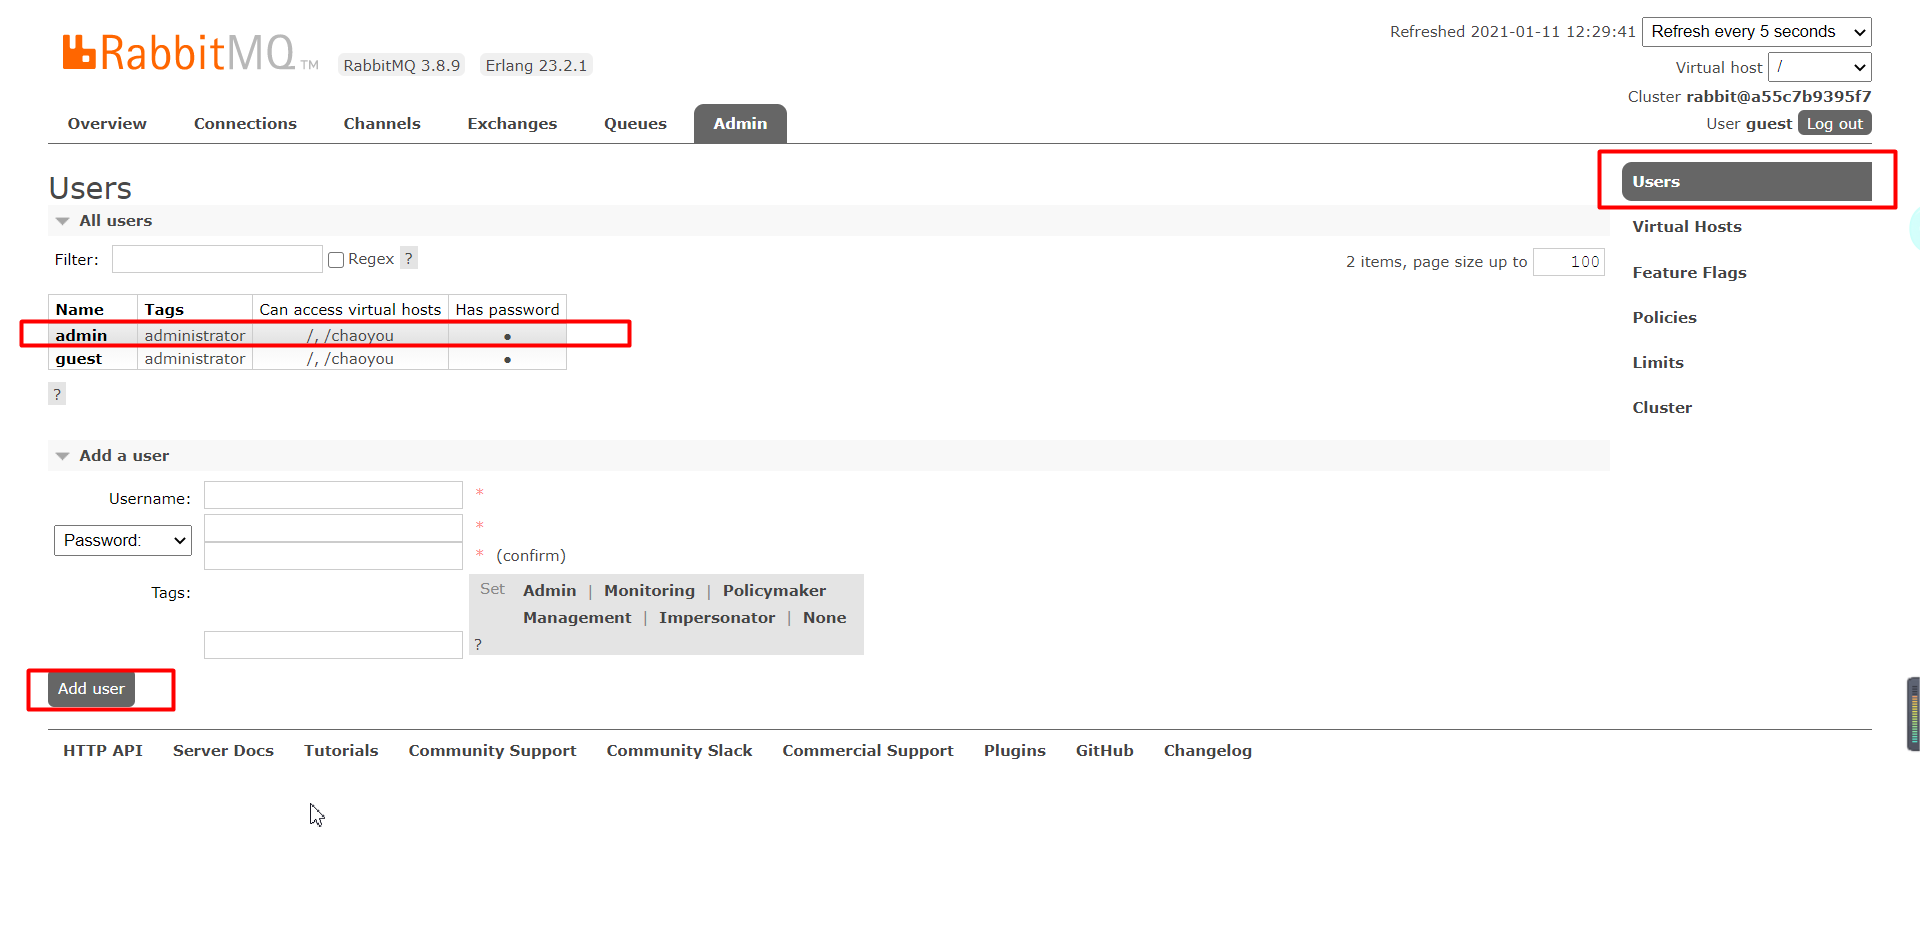Open the Commercial Support link
1920x929 pixels.
[x=867, y=751]
